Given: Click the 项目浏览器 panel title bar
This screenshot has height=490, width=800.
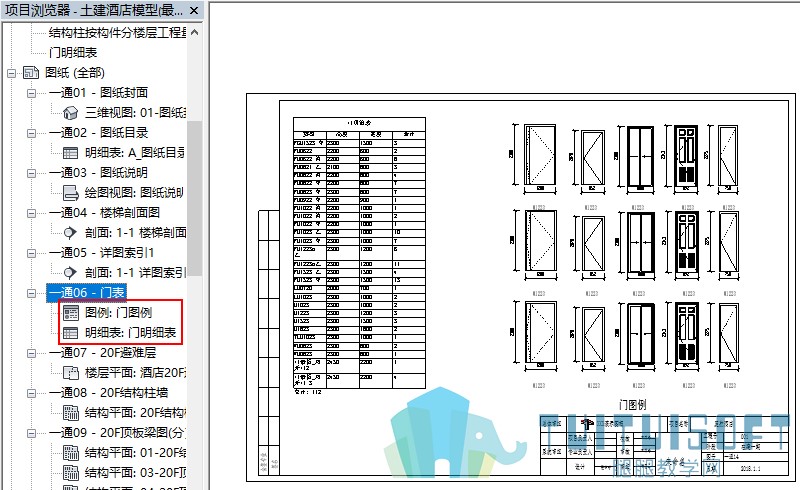Looking at the screenshot, I should [102, 10].
